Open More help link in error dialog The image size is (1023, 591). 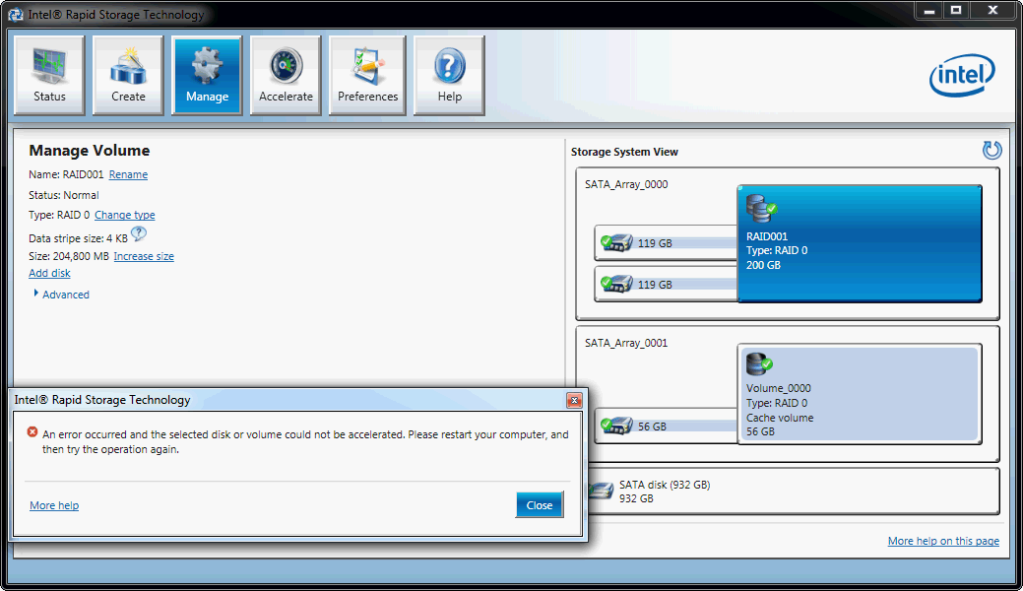pos(54,506)
